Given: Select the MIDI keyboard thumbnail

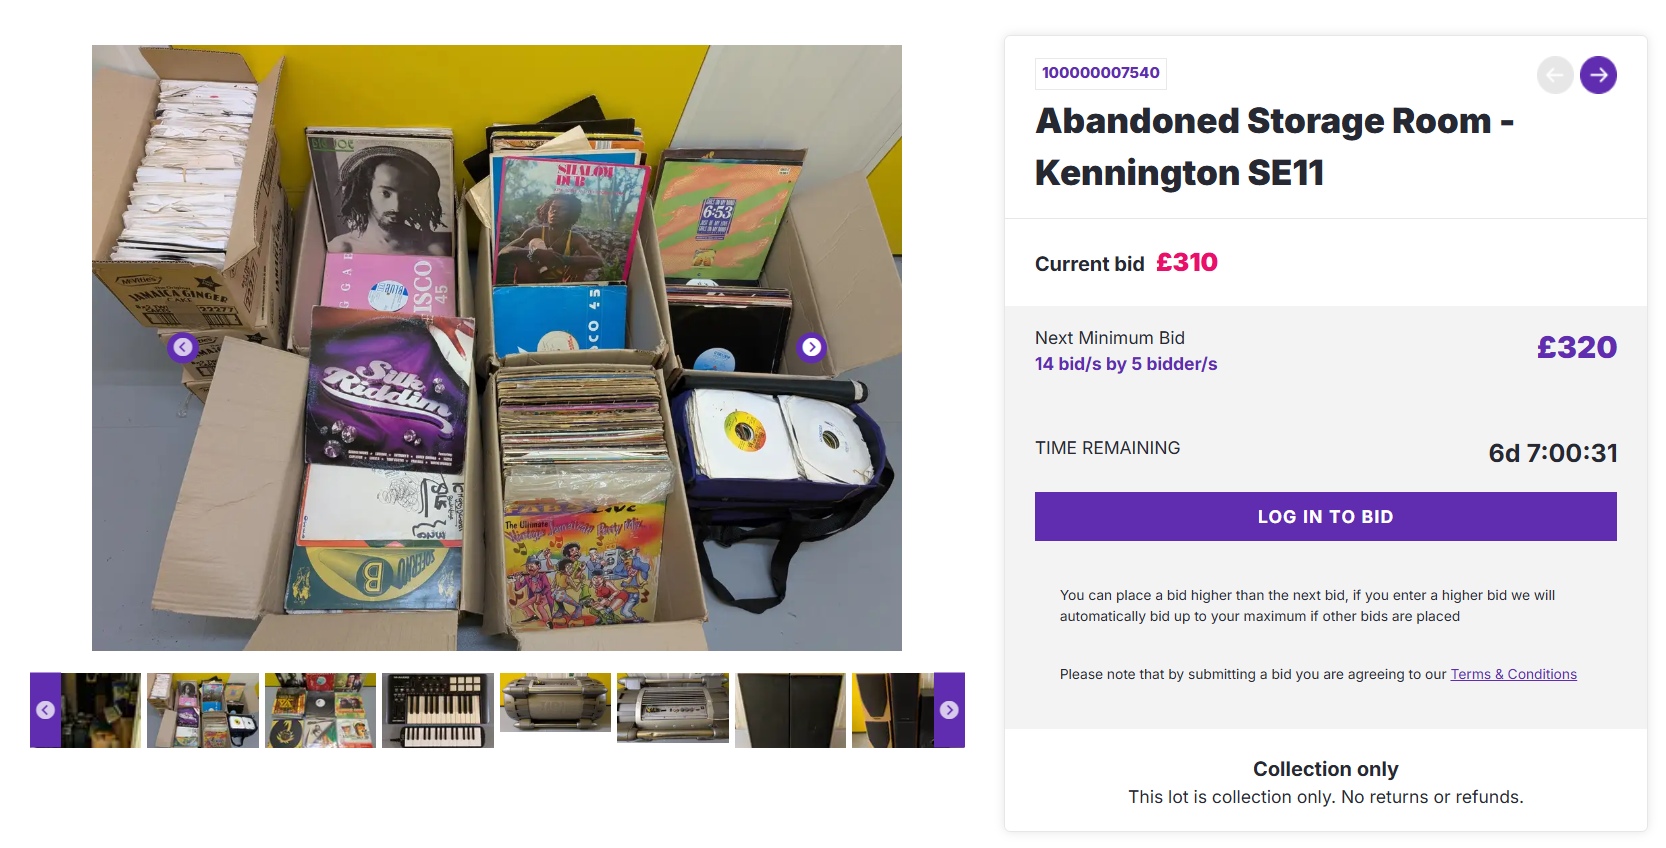Looking at the screenshot, I should coord(438,710).
